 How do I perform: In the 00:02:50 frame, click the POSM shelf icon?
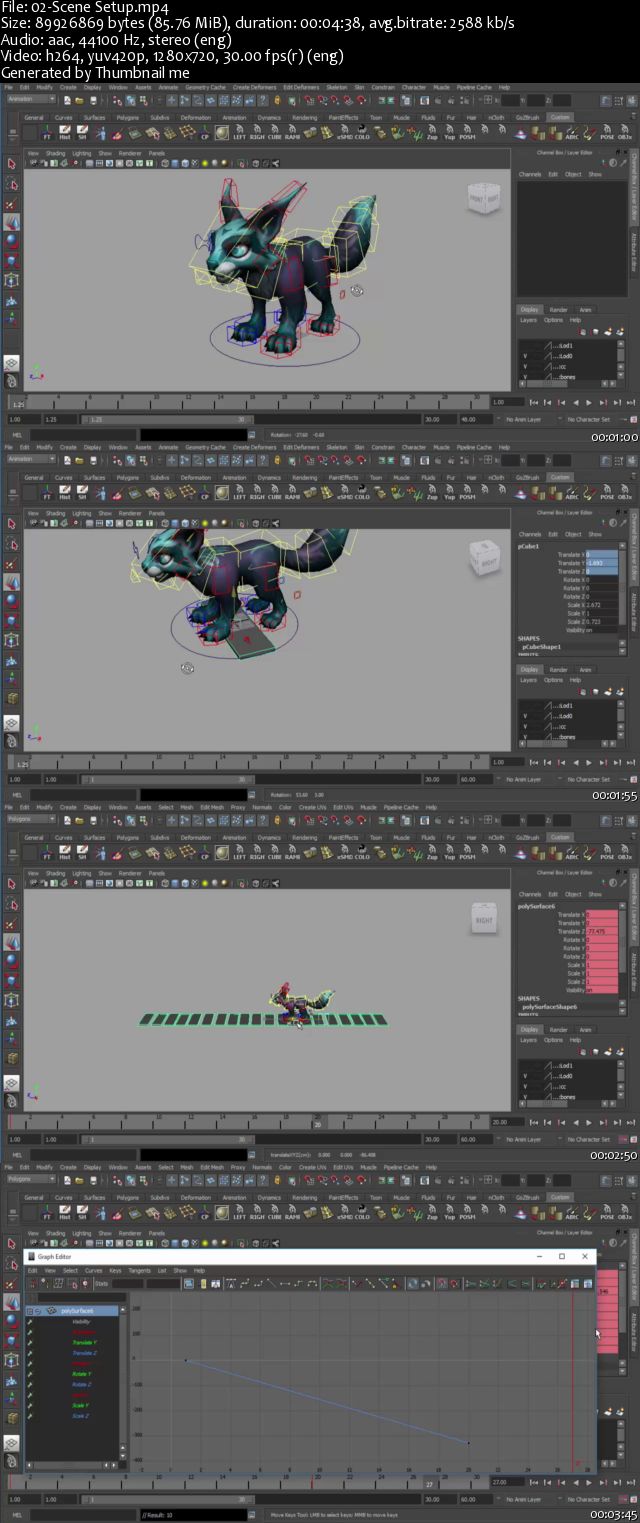[467, 853]
